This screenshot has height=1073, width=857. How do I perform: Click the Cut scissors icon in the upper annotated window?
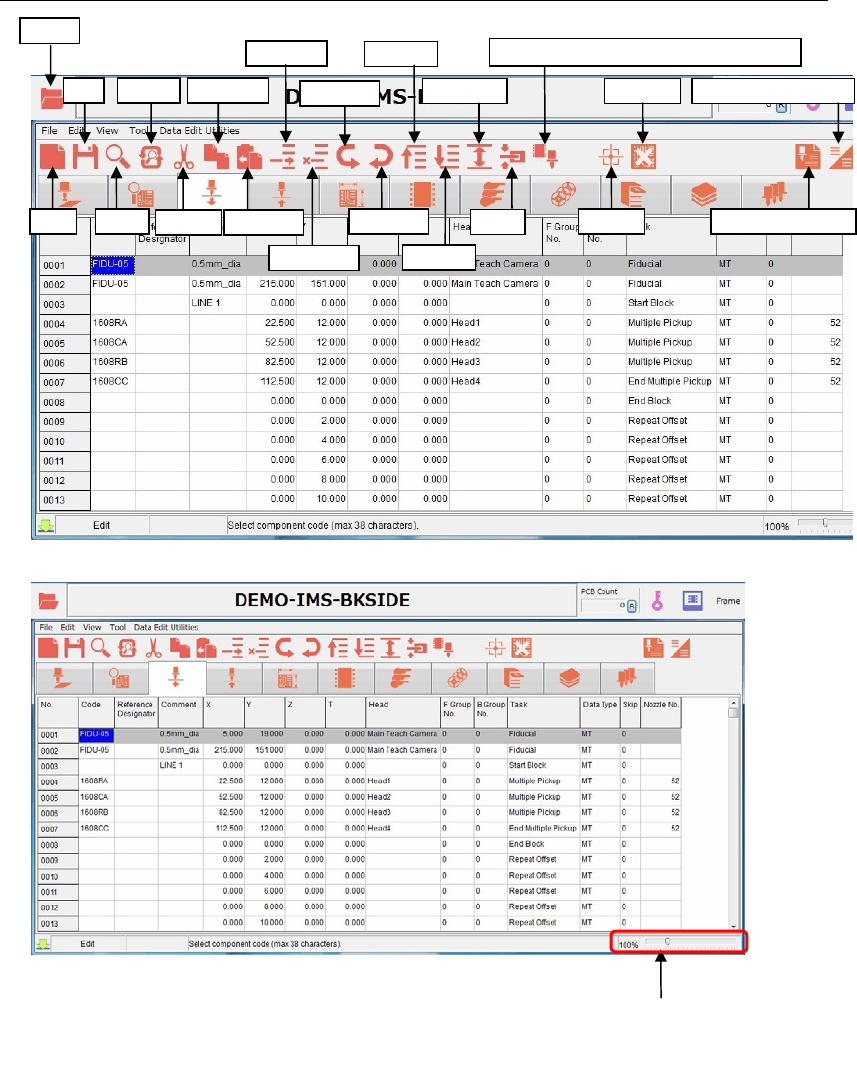tap(183, 157)
